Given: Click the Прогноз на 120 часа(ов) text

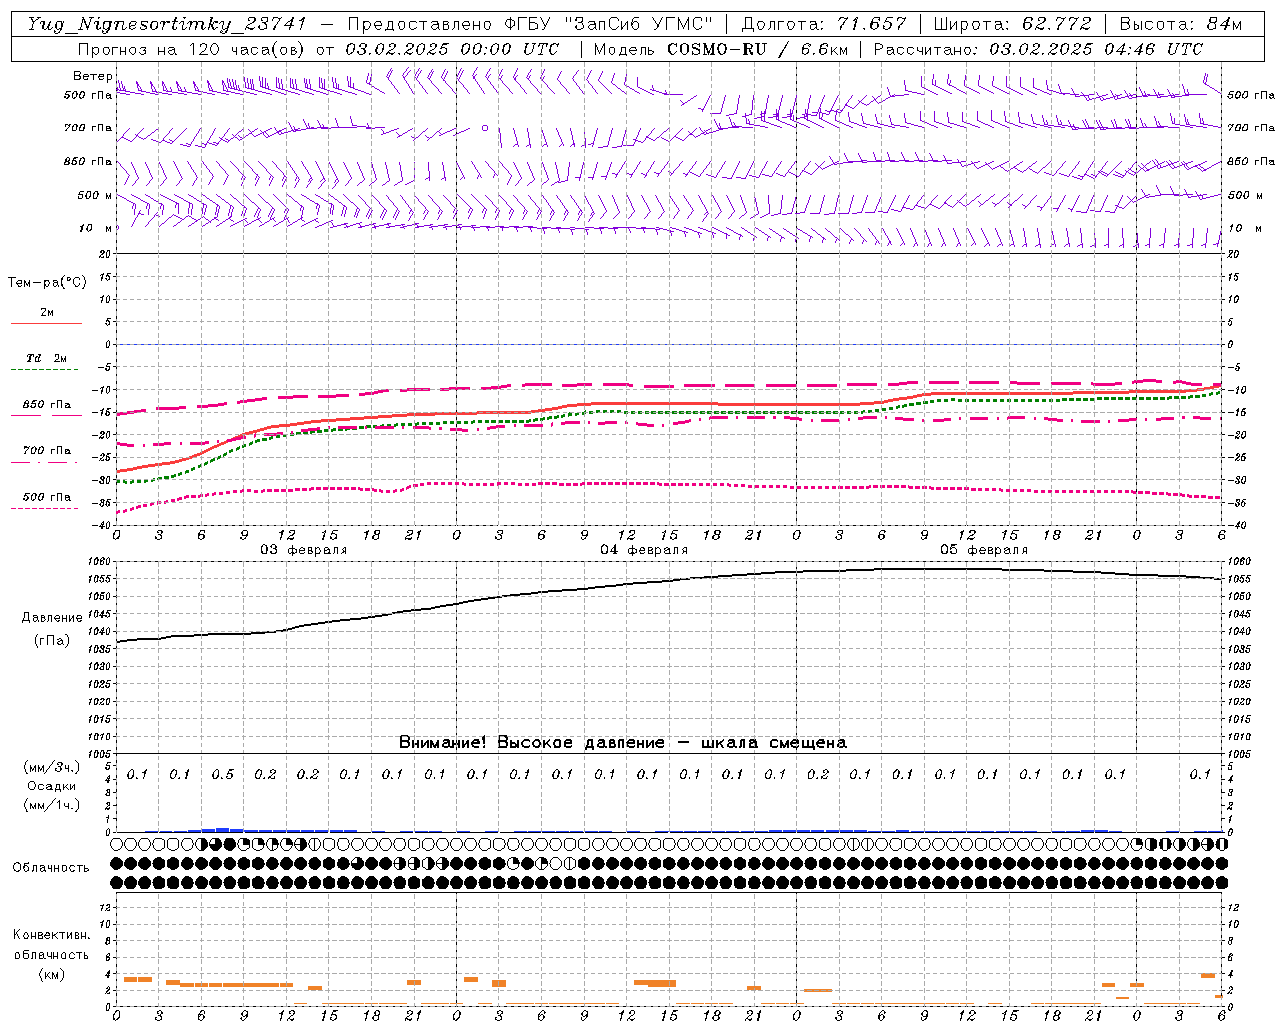Looking at the screenshot, I should pyautogui.click(x=191, y=49).
